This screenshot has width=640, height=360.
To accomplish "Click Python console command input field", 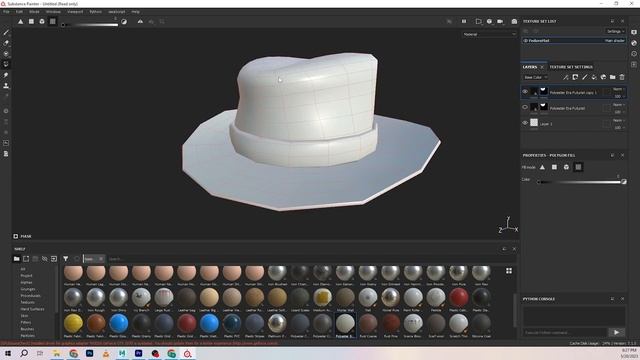I will click(565, 332).
